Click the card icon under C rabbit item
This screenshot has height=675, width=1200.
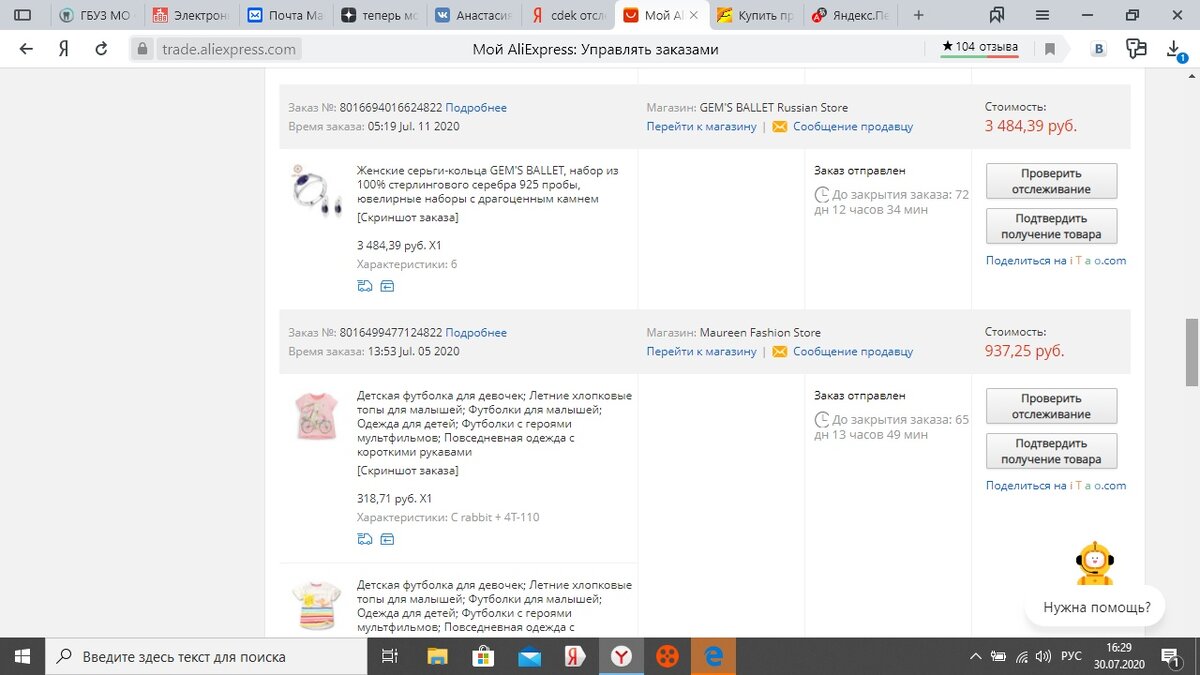[387, 539]
